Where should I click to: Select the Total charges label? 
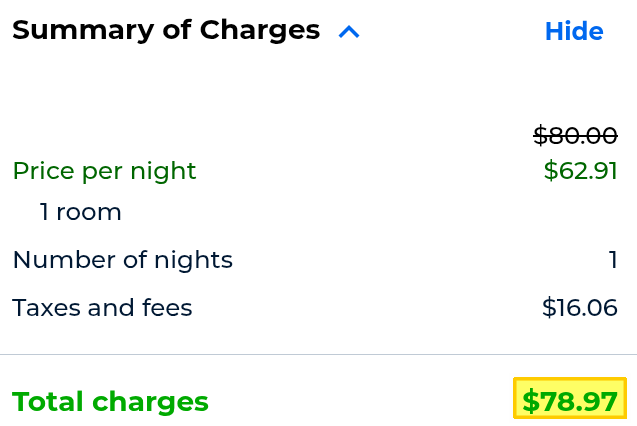[110, 402]
